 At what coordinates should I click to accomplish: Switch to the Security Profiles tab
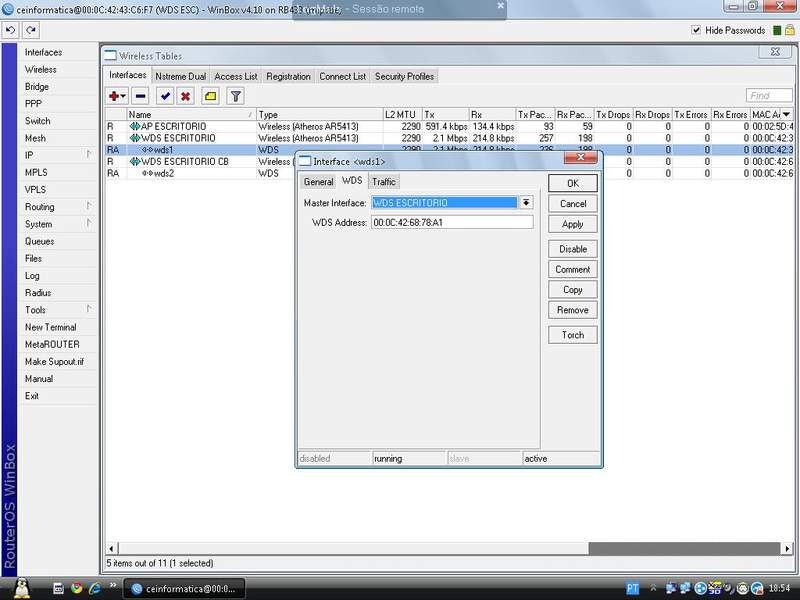point(404,76)
